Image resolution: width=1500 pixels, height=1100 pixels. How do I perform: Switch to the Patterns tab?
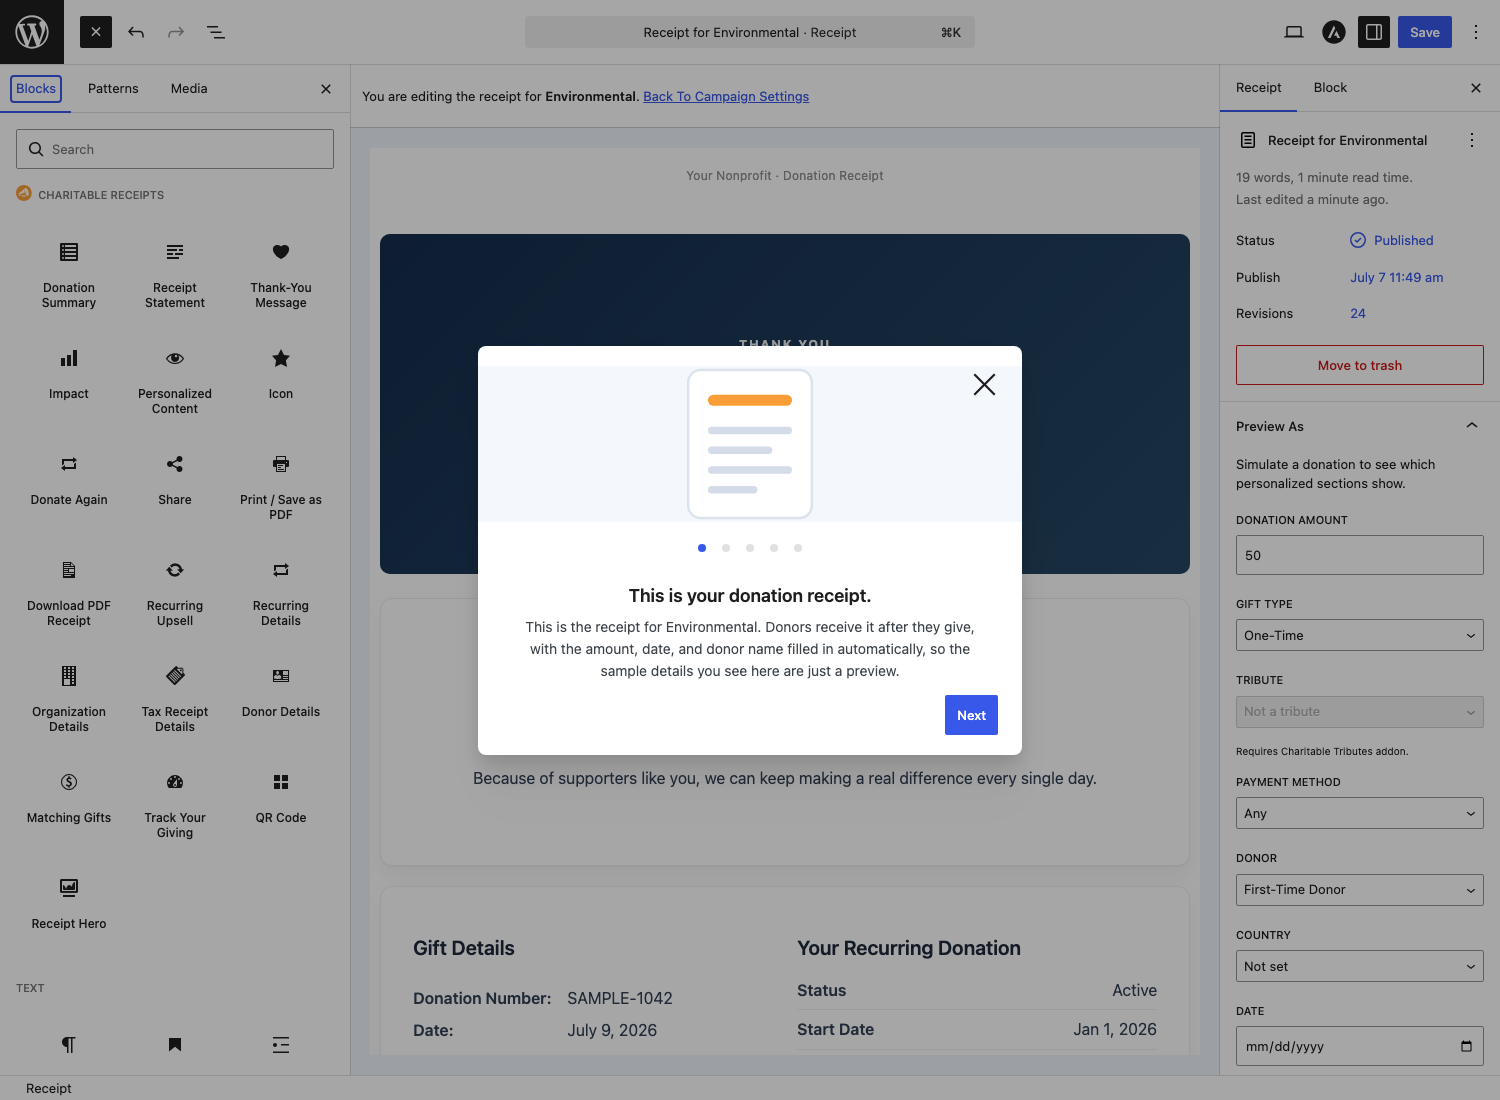tap(113, 89)
